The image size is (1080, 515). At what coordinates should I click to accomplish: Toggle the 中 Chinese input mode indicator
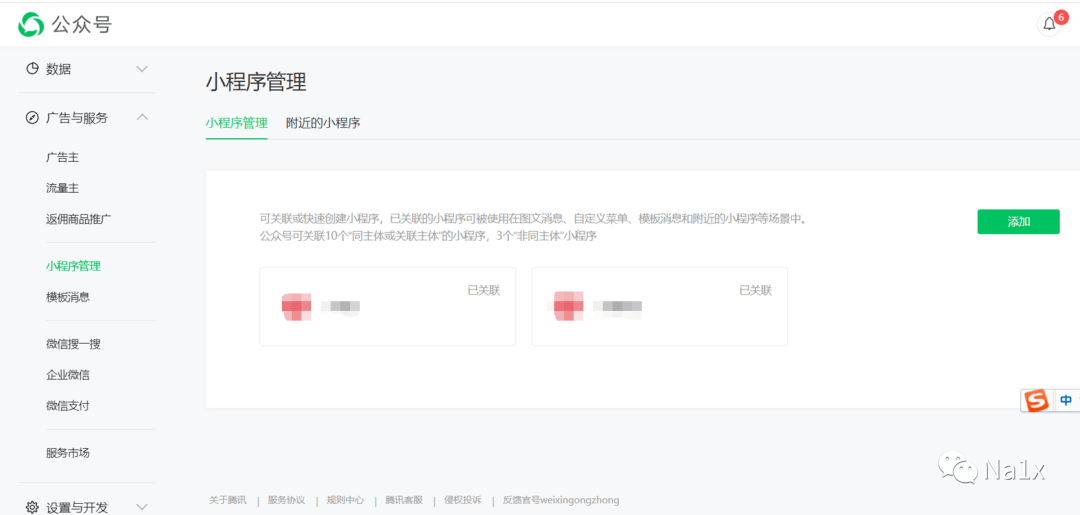(1066, 401)
